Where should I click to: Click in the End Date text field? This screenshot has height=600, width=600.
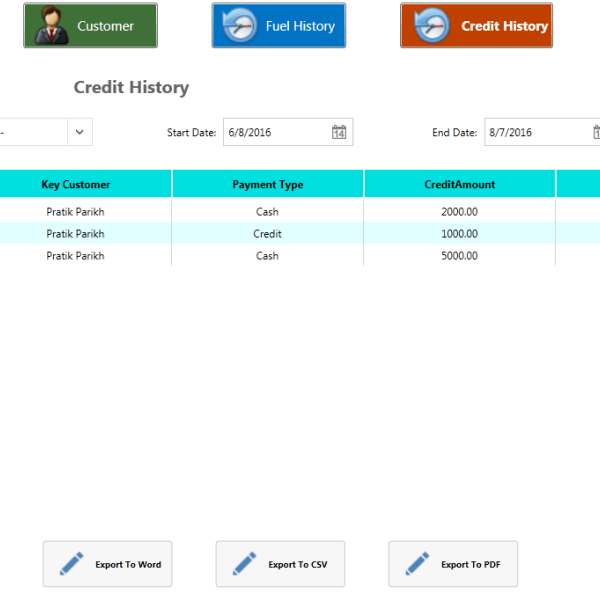[535, 132]
